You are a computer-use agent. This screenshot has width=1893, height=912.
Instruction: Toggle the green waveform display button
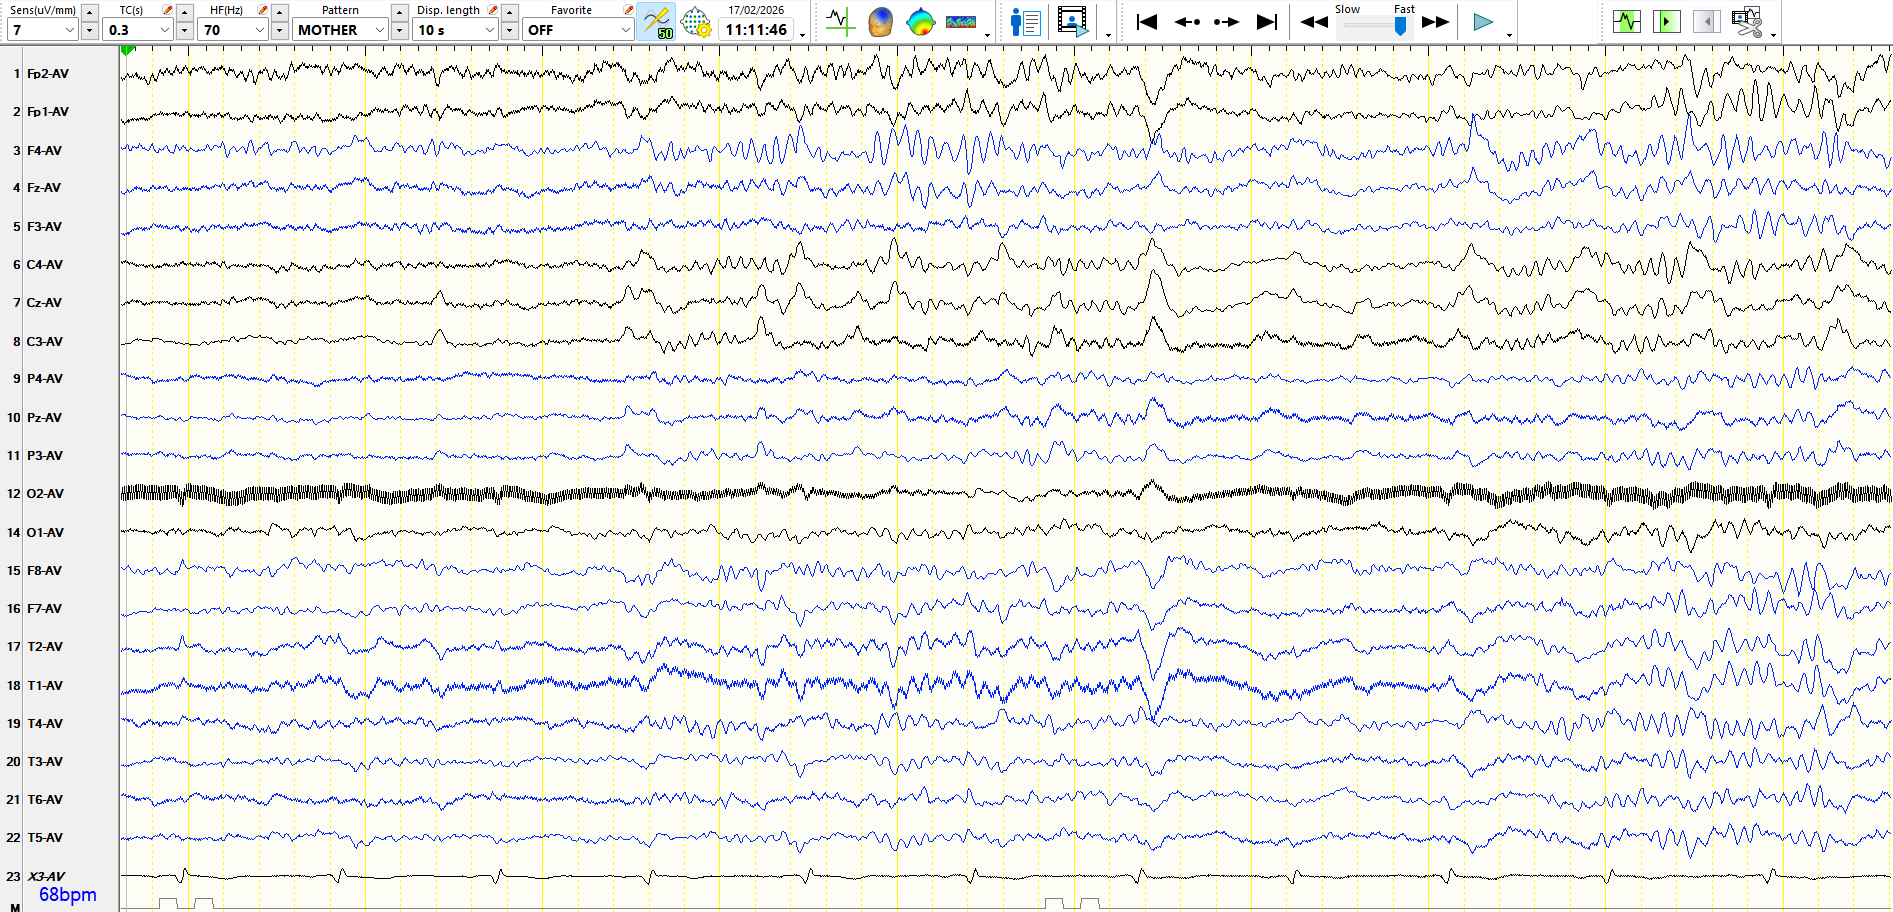[1626, 22]
